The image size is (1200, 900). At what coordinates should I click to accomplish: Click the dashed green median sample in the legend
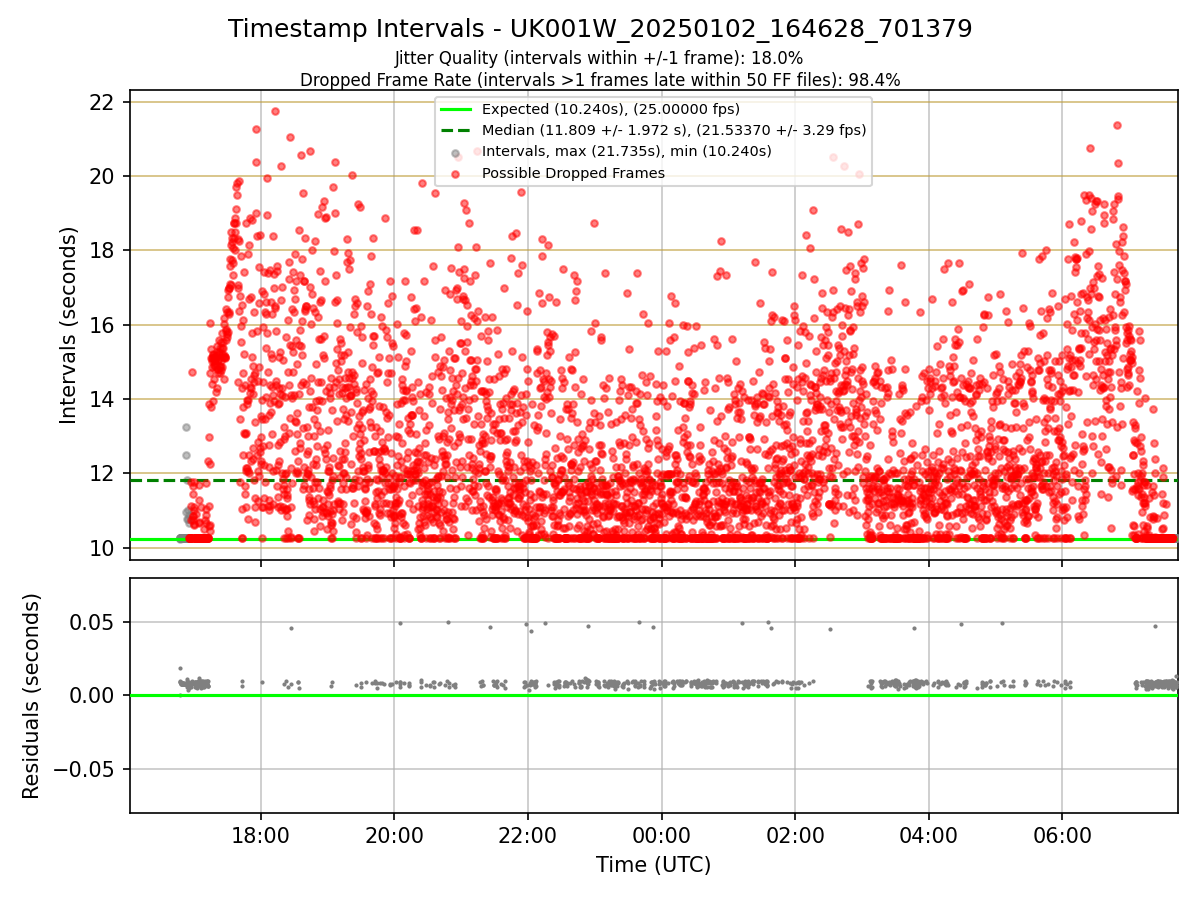pyautogui.click(x=456, y=130)
